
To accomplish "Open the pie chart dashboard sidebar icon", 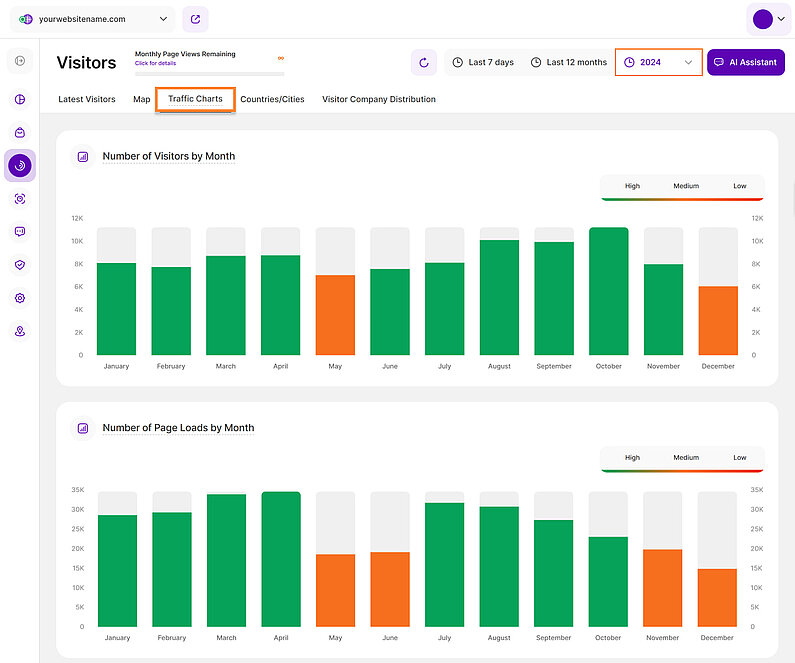I will tap(20, 99).
